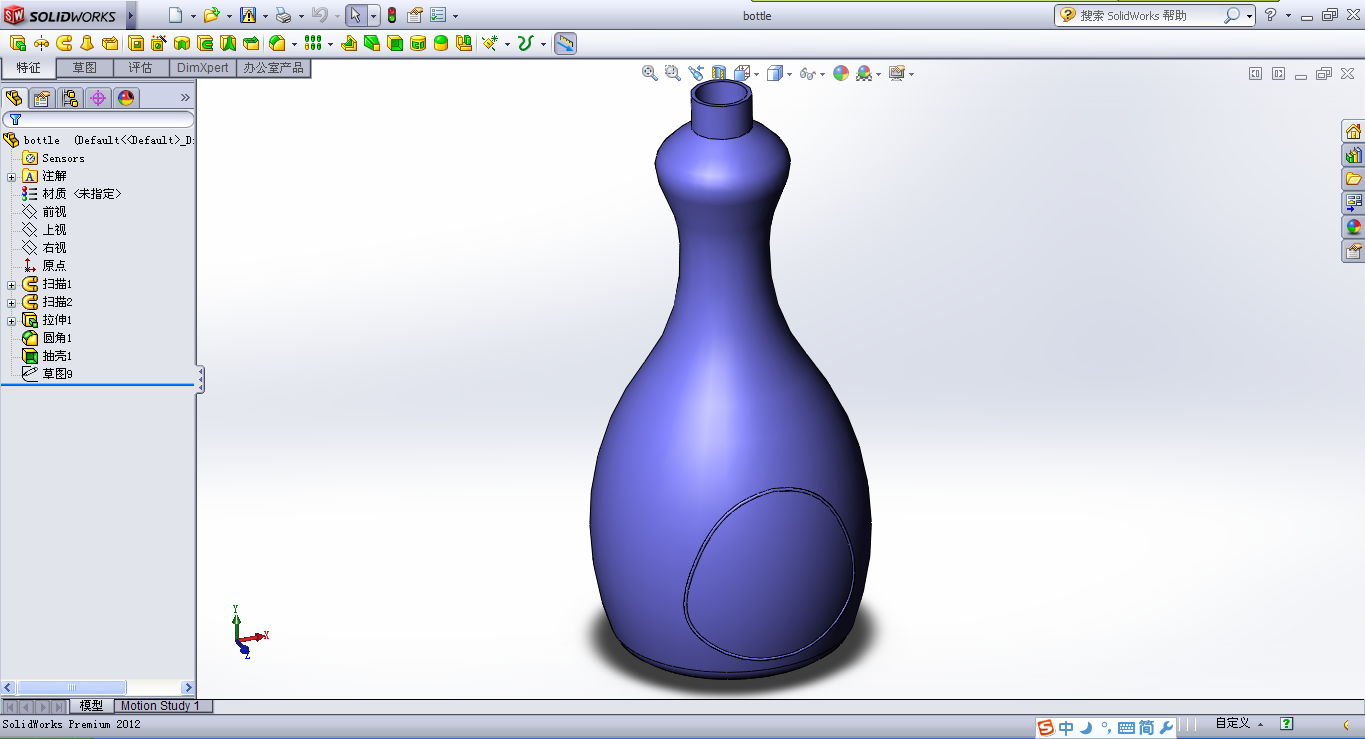Switch to the 评估 tab
The height and width of the screenshot is (739, 1365).
[x=140, y=68]
